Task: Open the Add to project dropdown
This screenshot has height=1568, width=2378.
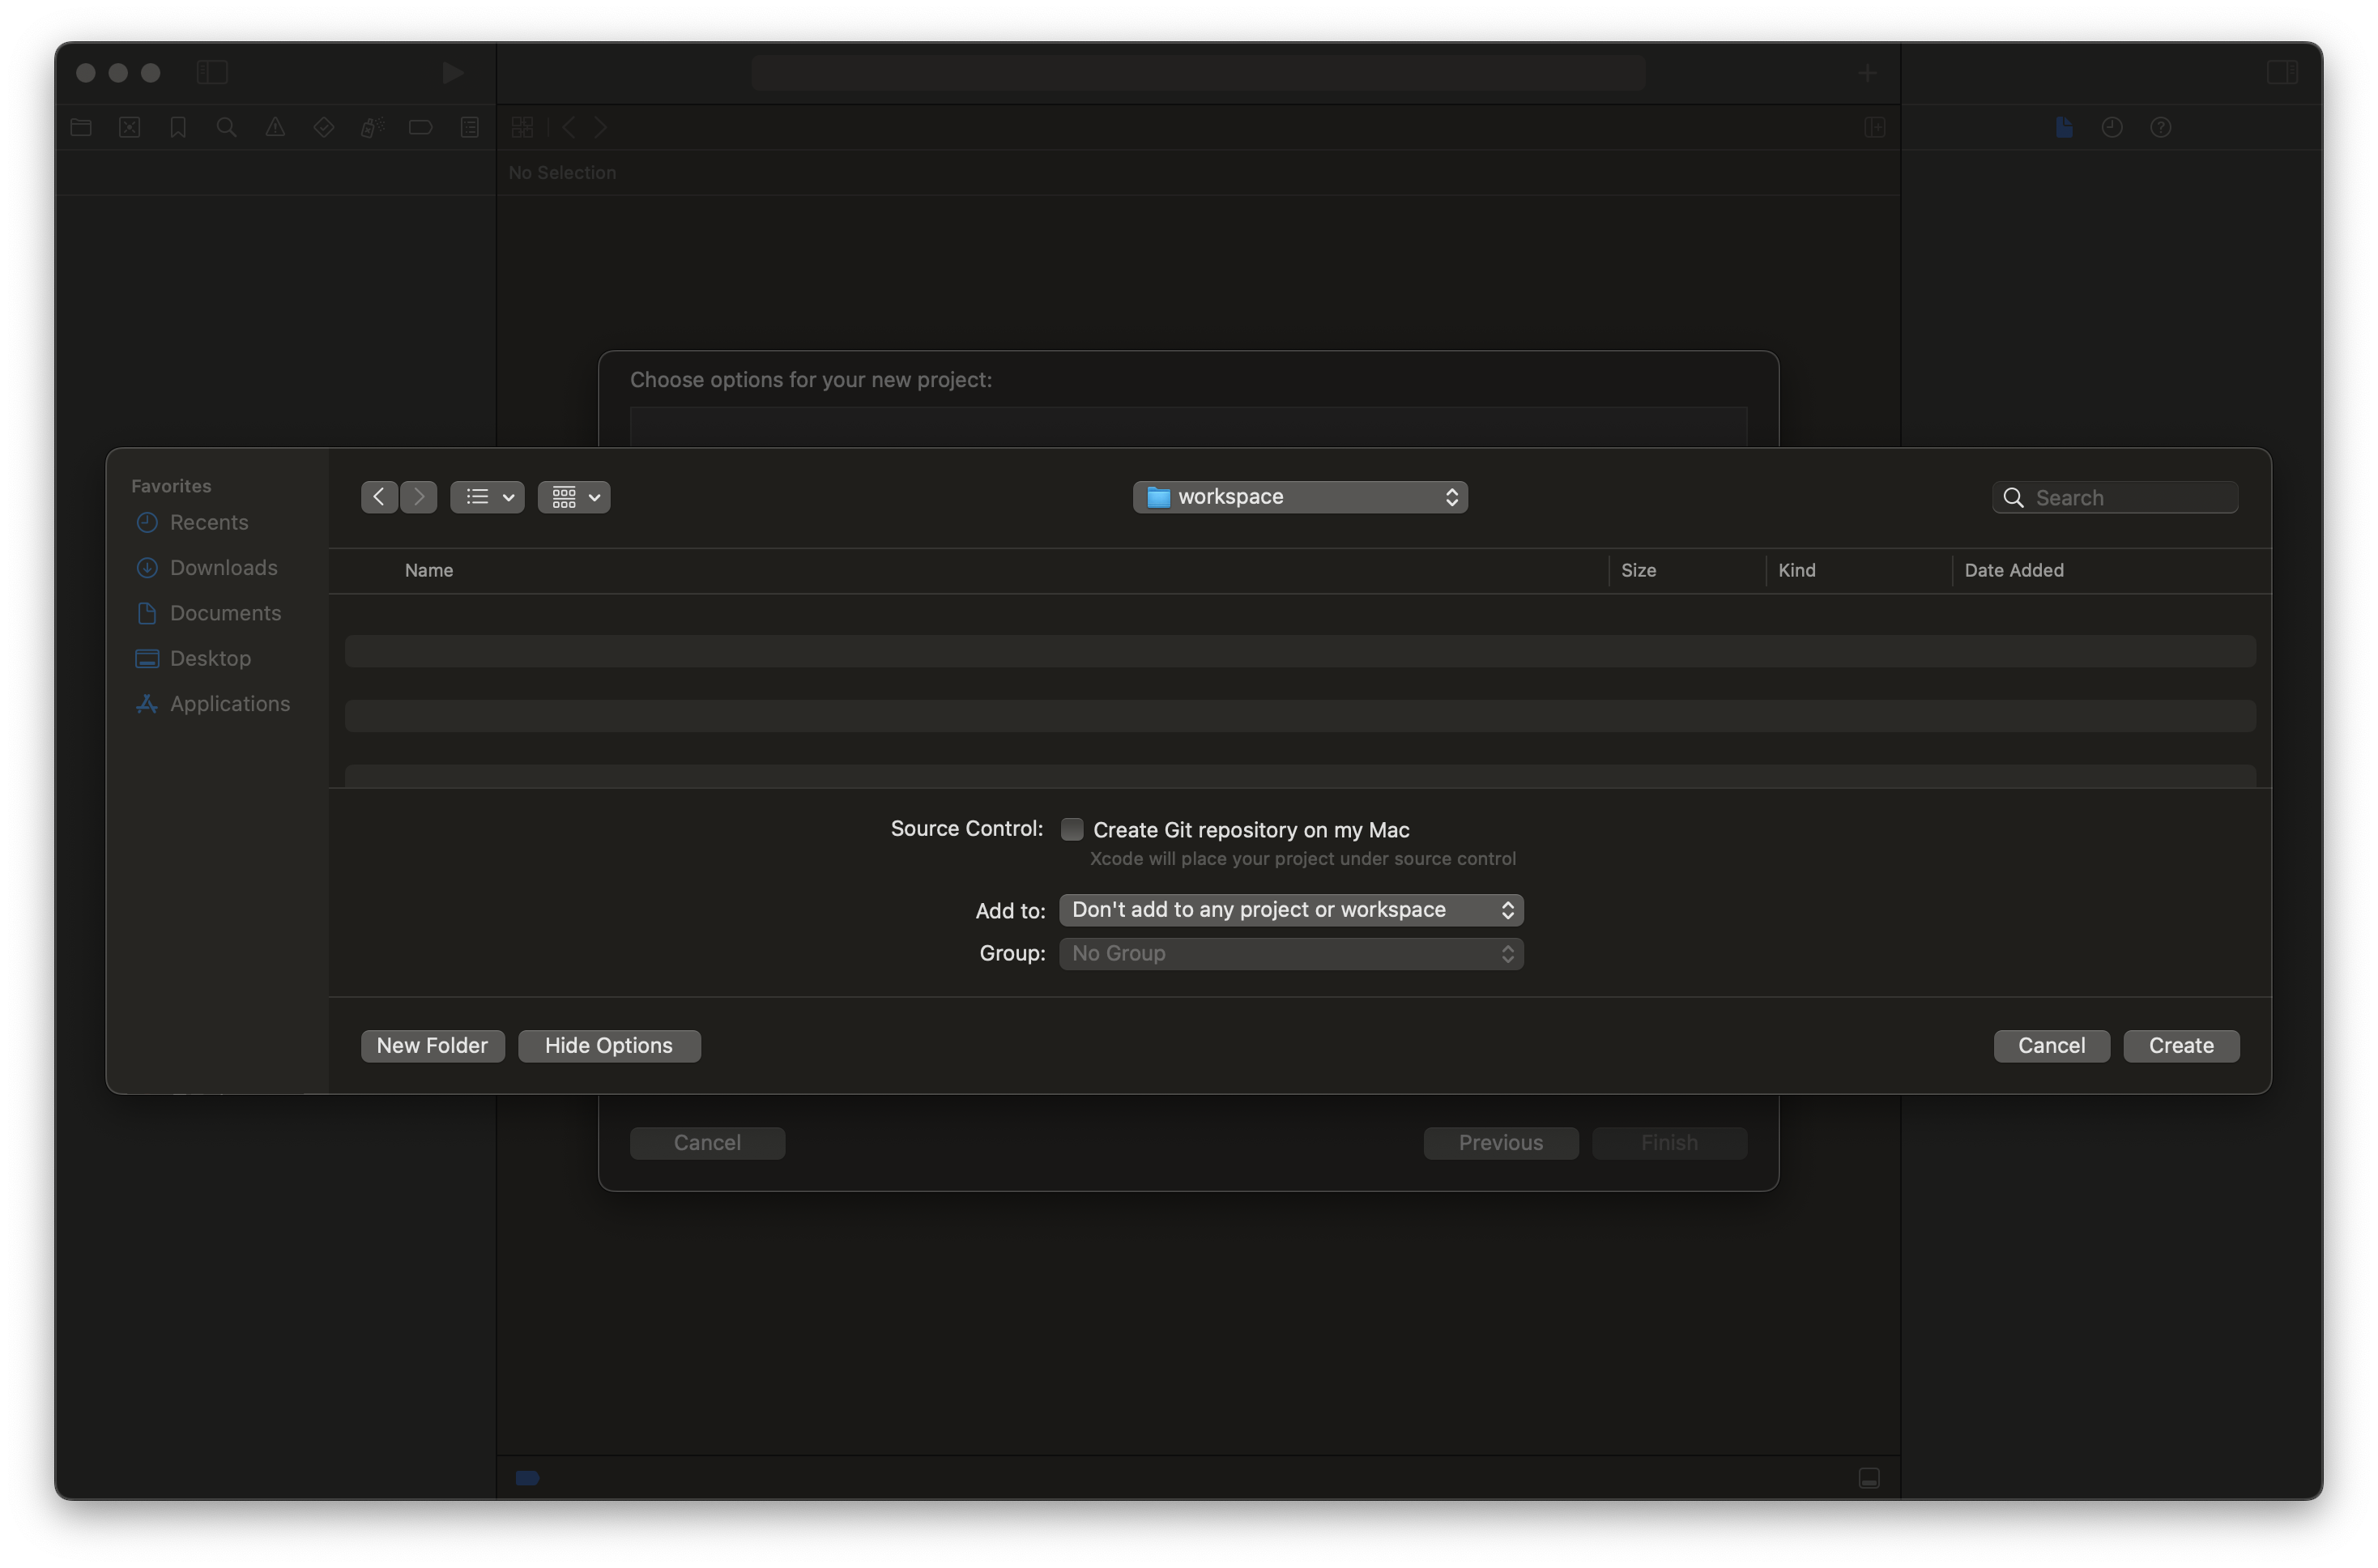Action: [1290, 910]
